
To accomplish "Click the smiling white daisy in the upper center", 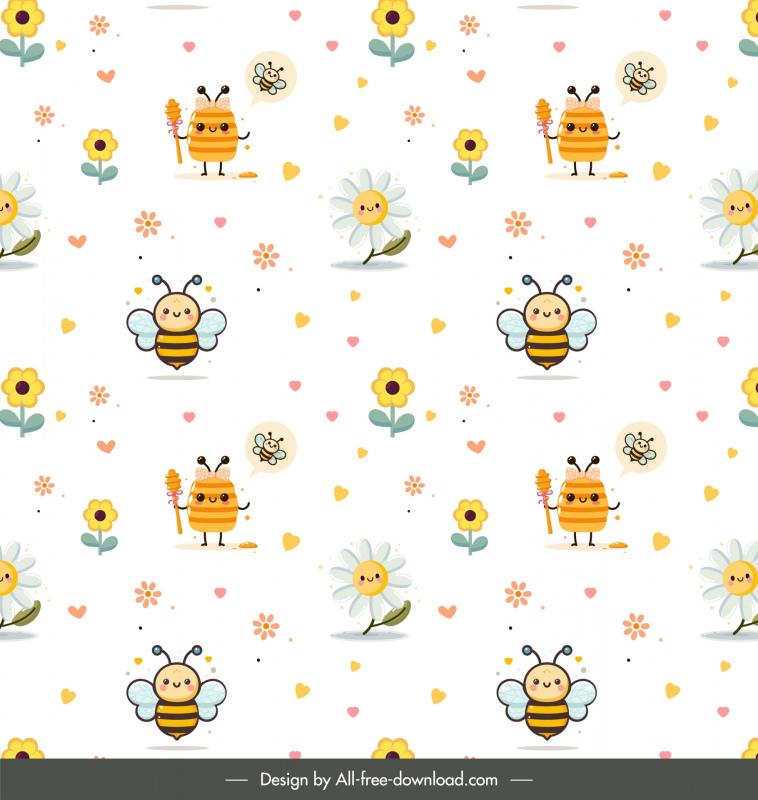I will point(370,212).
